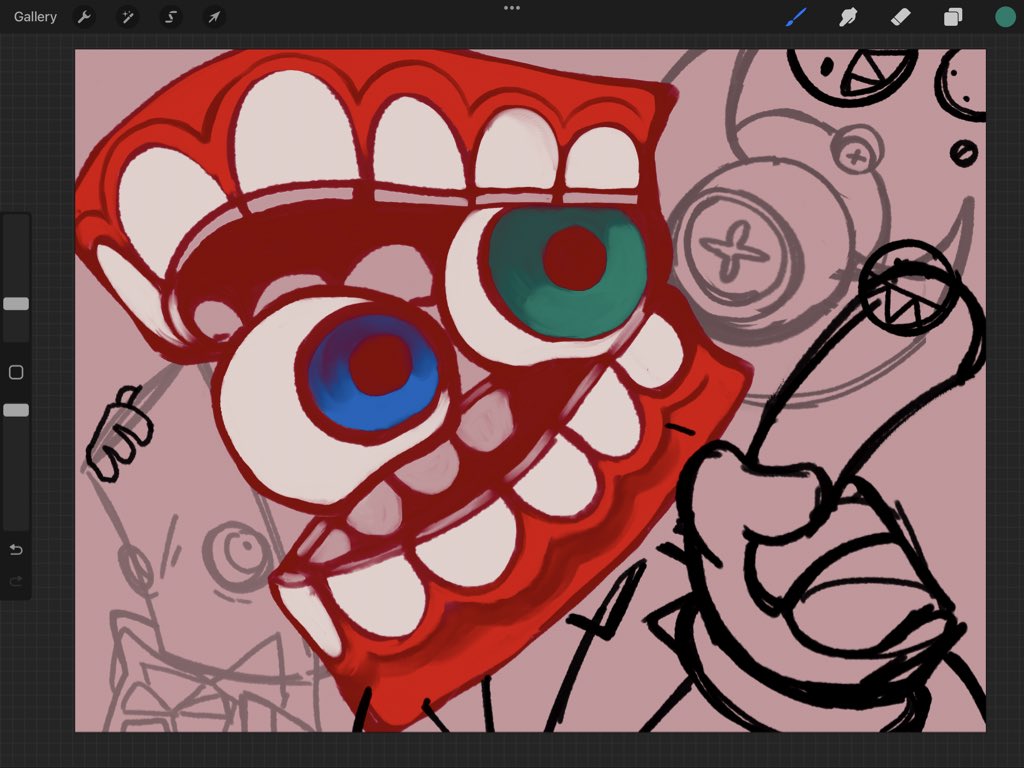Tap the three-dot multitasking menu
Viewport: 1024px width, 768px height.
(x=512, y=8)
